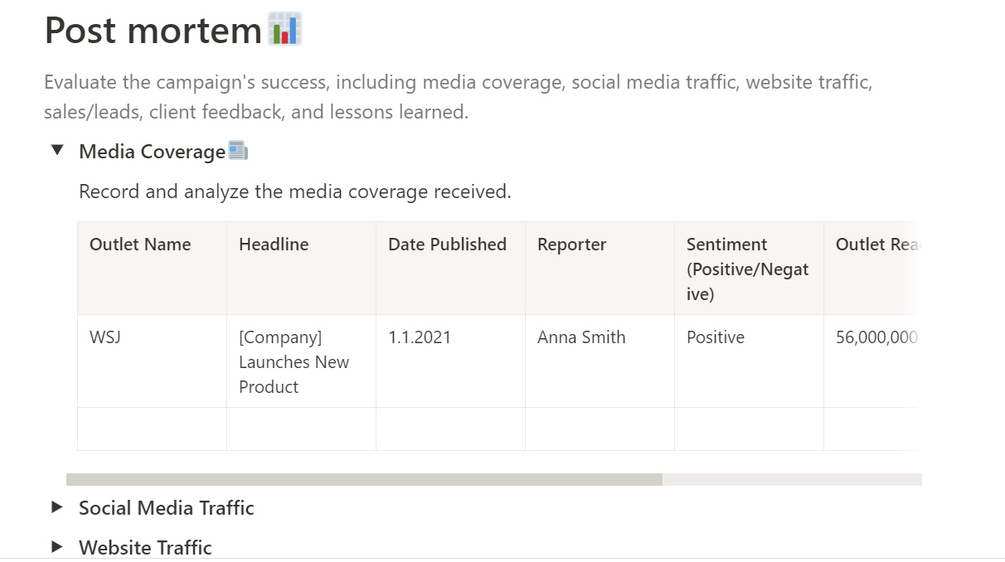The width and height of the screenshot is (1005, 562).
Task: Collapse the Media Coverage toggle section
Action: point(58,151)
